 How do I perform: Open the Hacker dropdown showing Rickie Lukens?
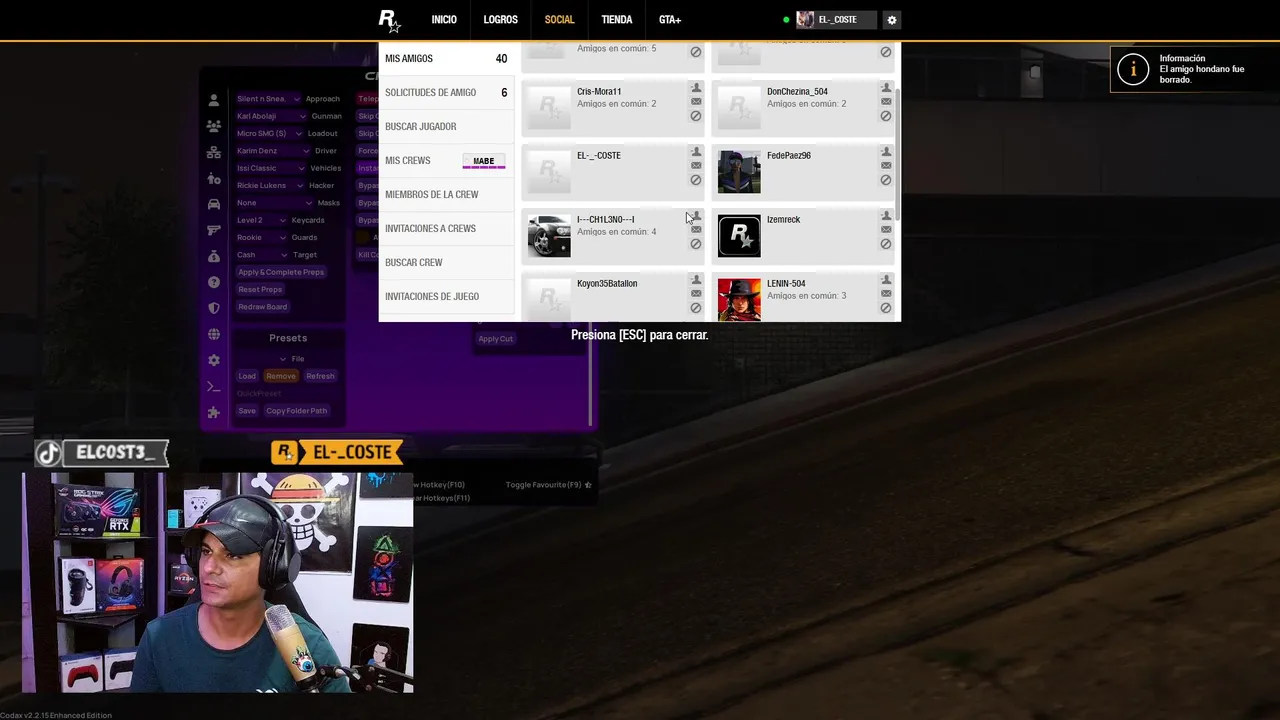268,185
